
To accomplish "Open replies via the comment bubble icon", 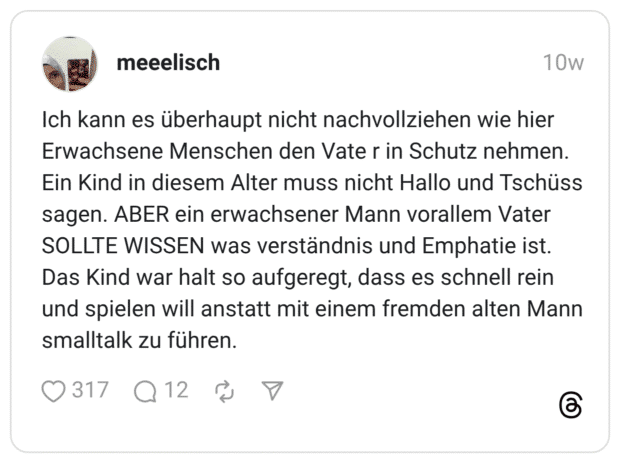I will tap(146, 391).
